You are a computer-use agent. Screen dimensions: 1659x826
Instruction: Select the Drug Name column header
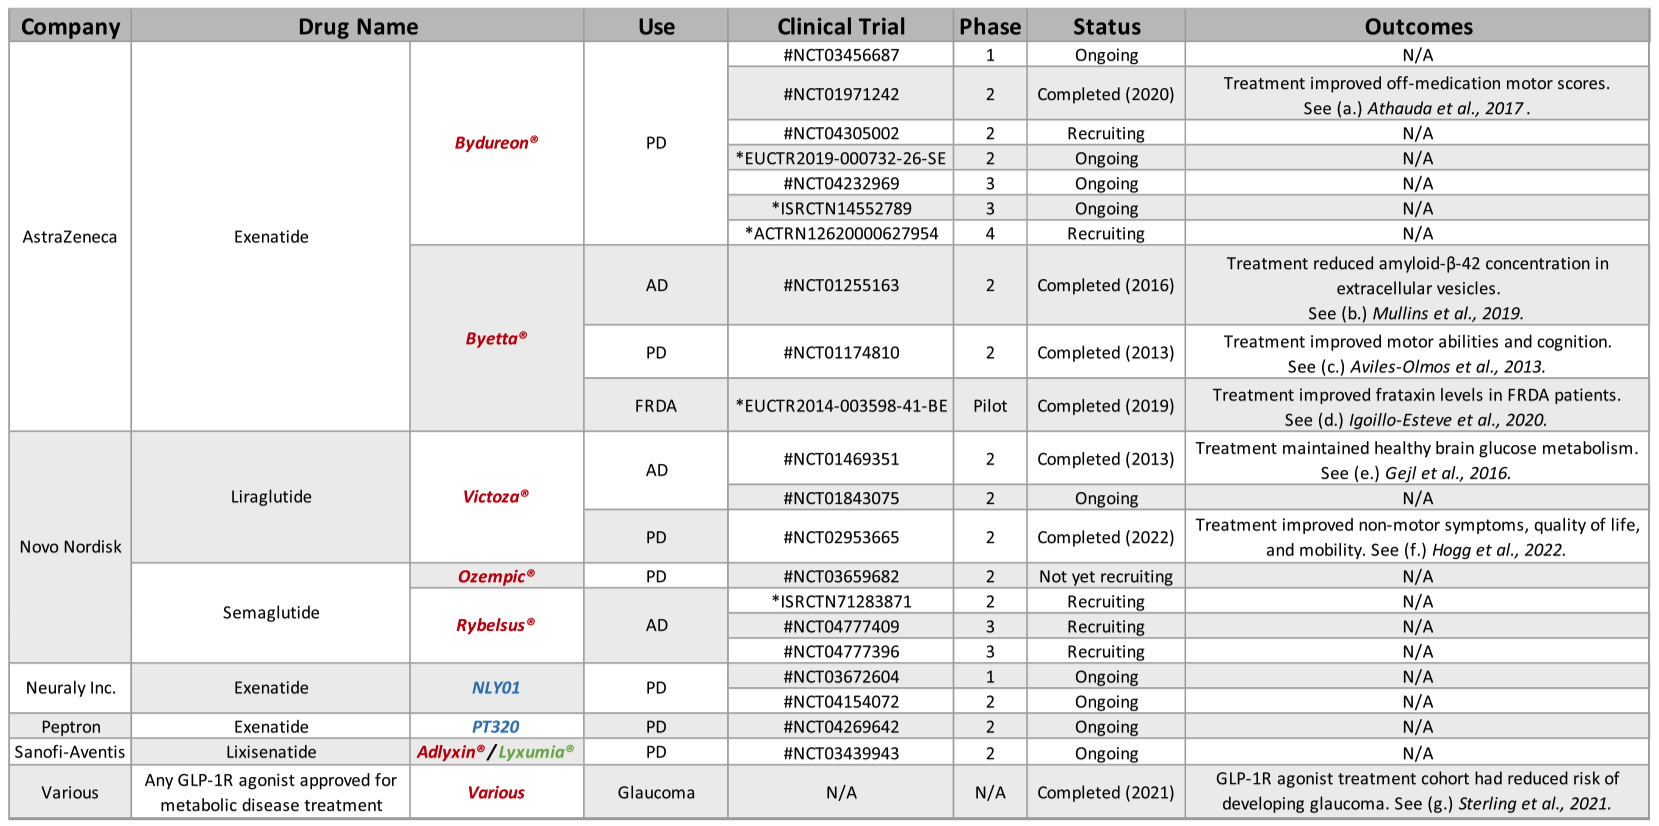[358, 27]
